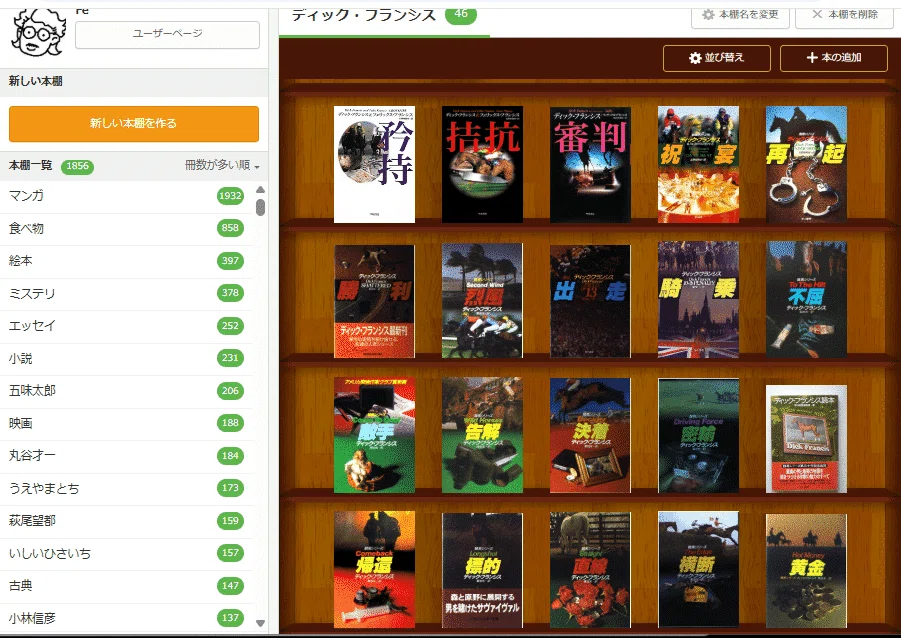Add a book using 本の追加

834,58
